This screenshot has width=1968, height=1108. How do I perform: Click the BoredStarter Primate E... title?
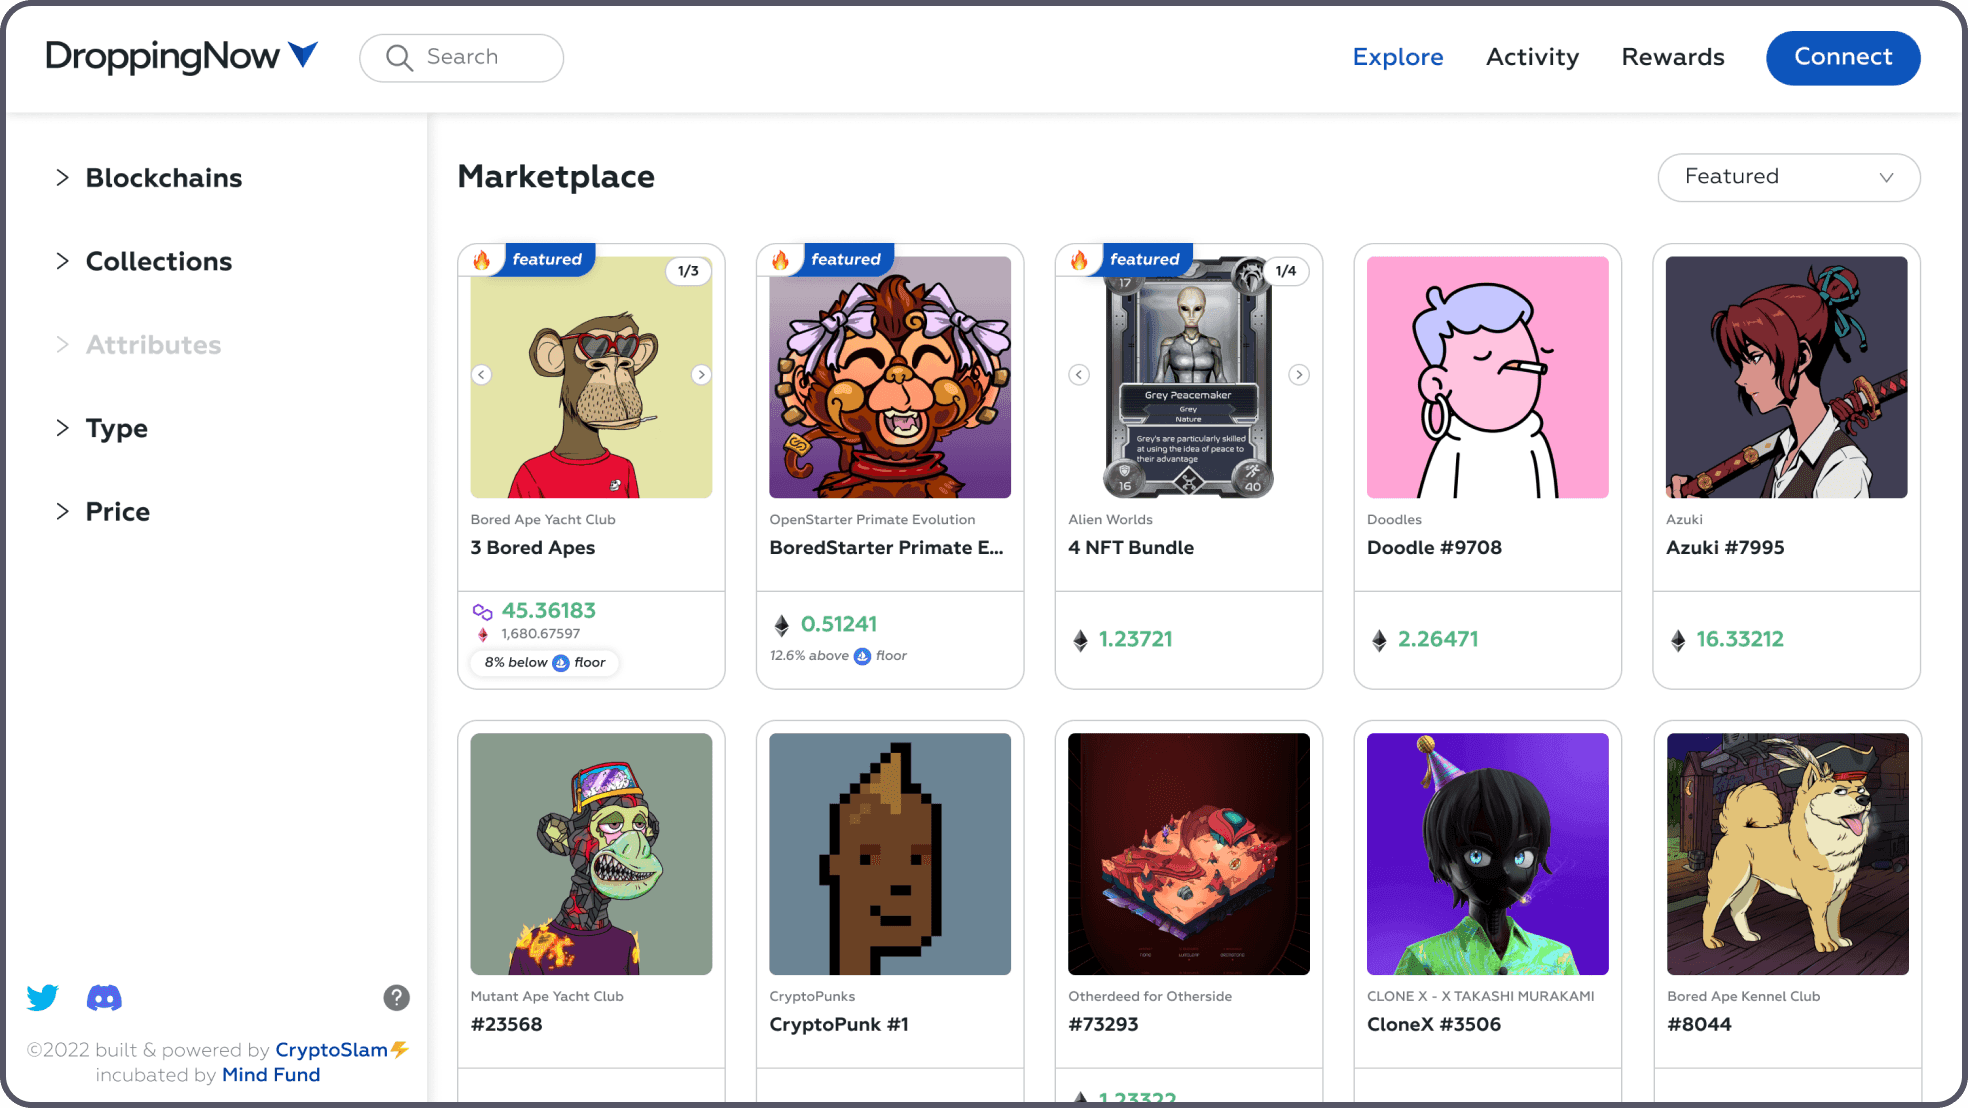pos(886,548)
